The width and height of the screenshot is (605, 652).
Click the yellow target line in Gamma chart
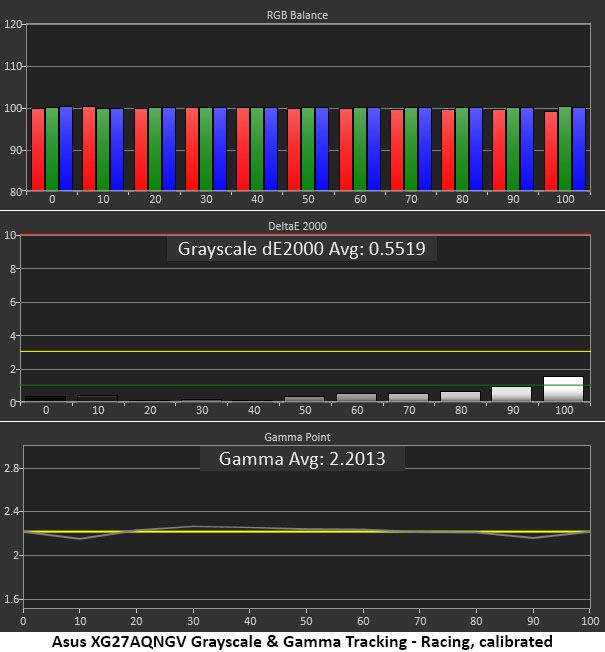tap(306, 532)
